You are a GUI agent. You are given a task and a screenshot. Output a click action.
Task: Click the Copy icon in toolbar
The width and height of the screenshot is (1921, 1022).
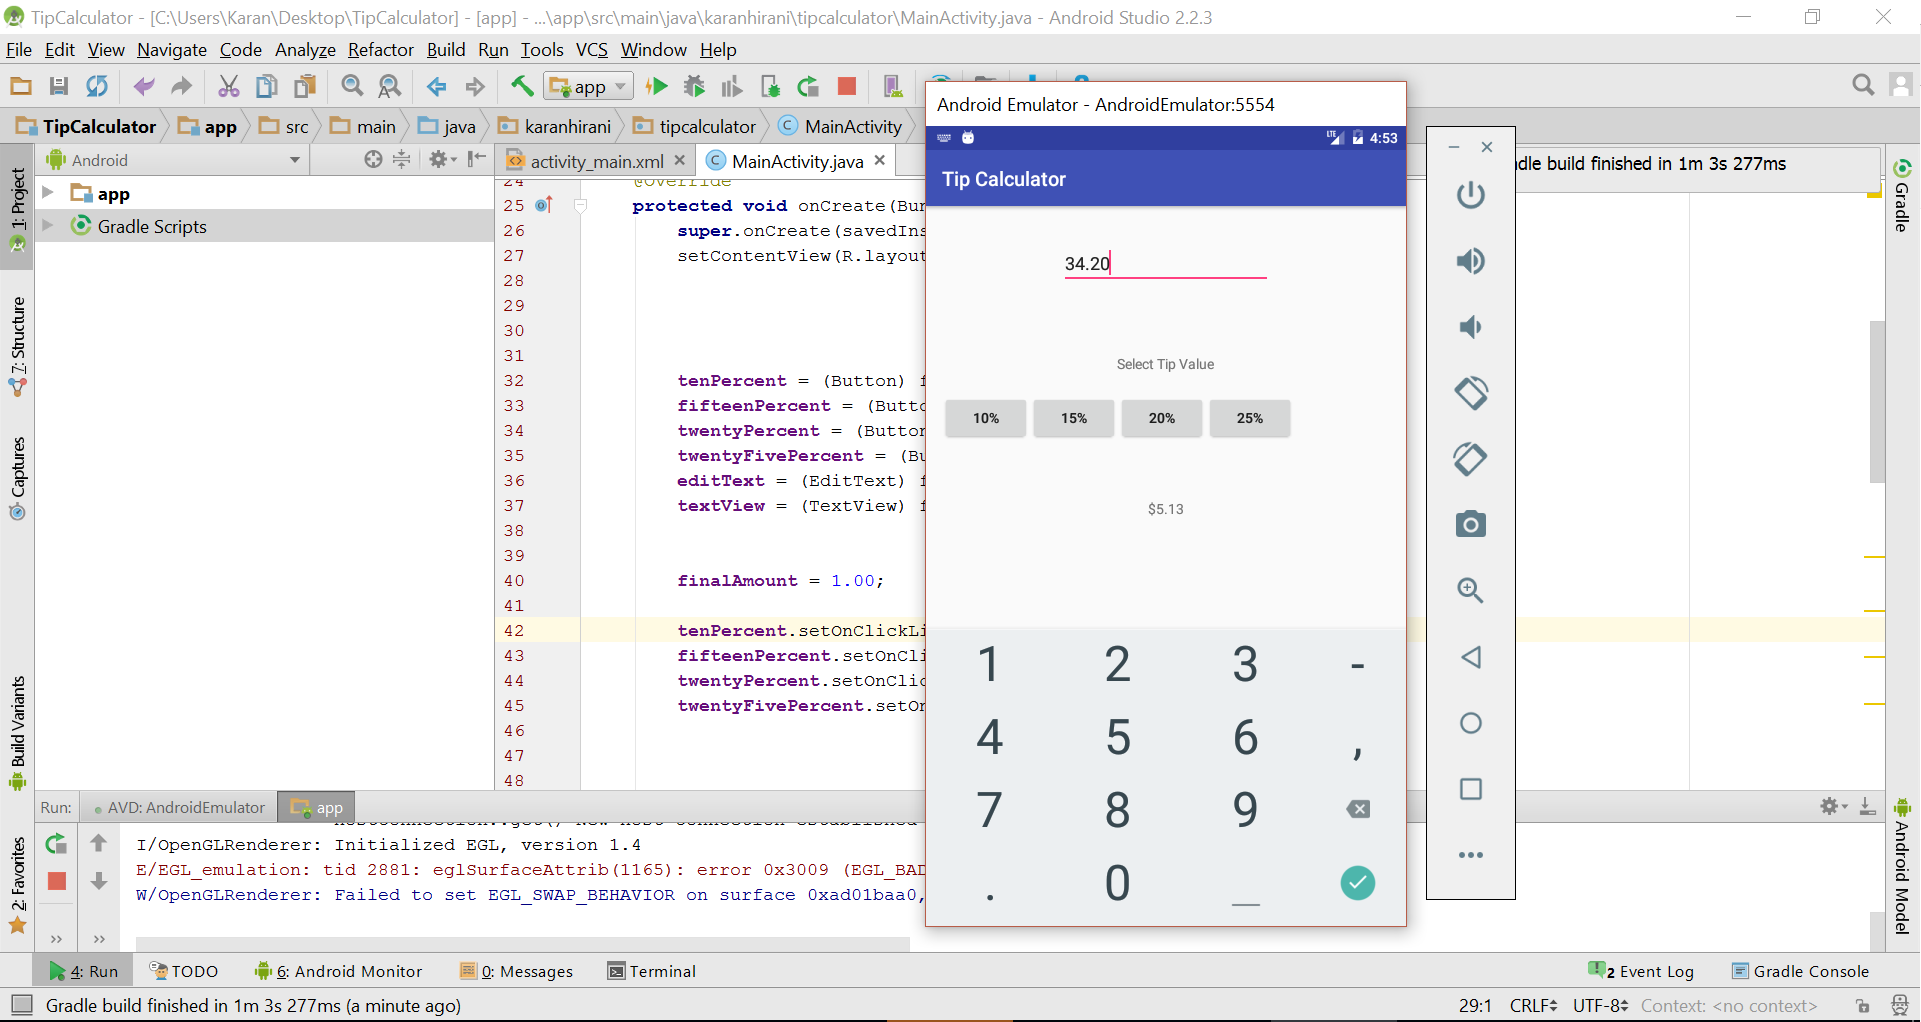pyautogui.click(x=267, y=87)
